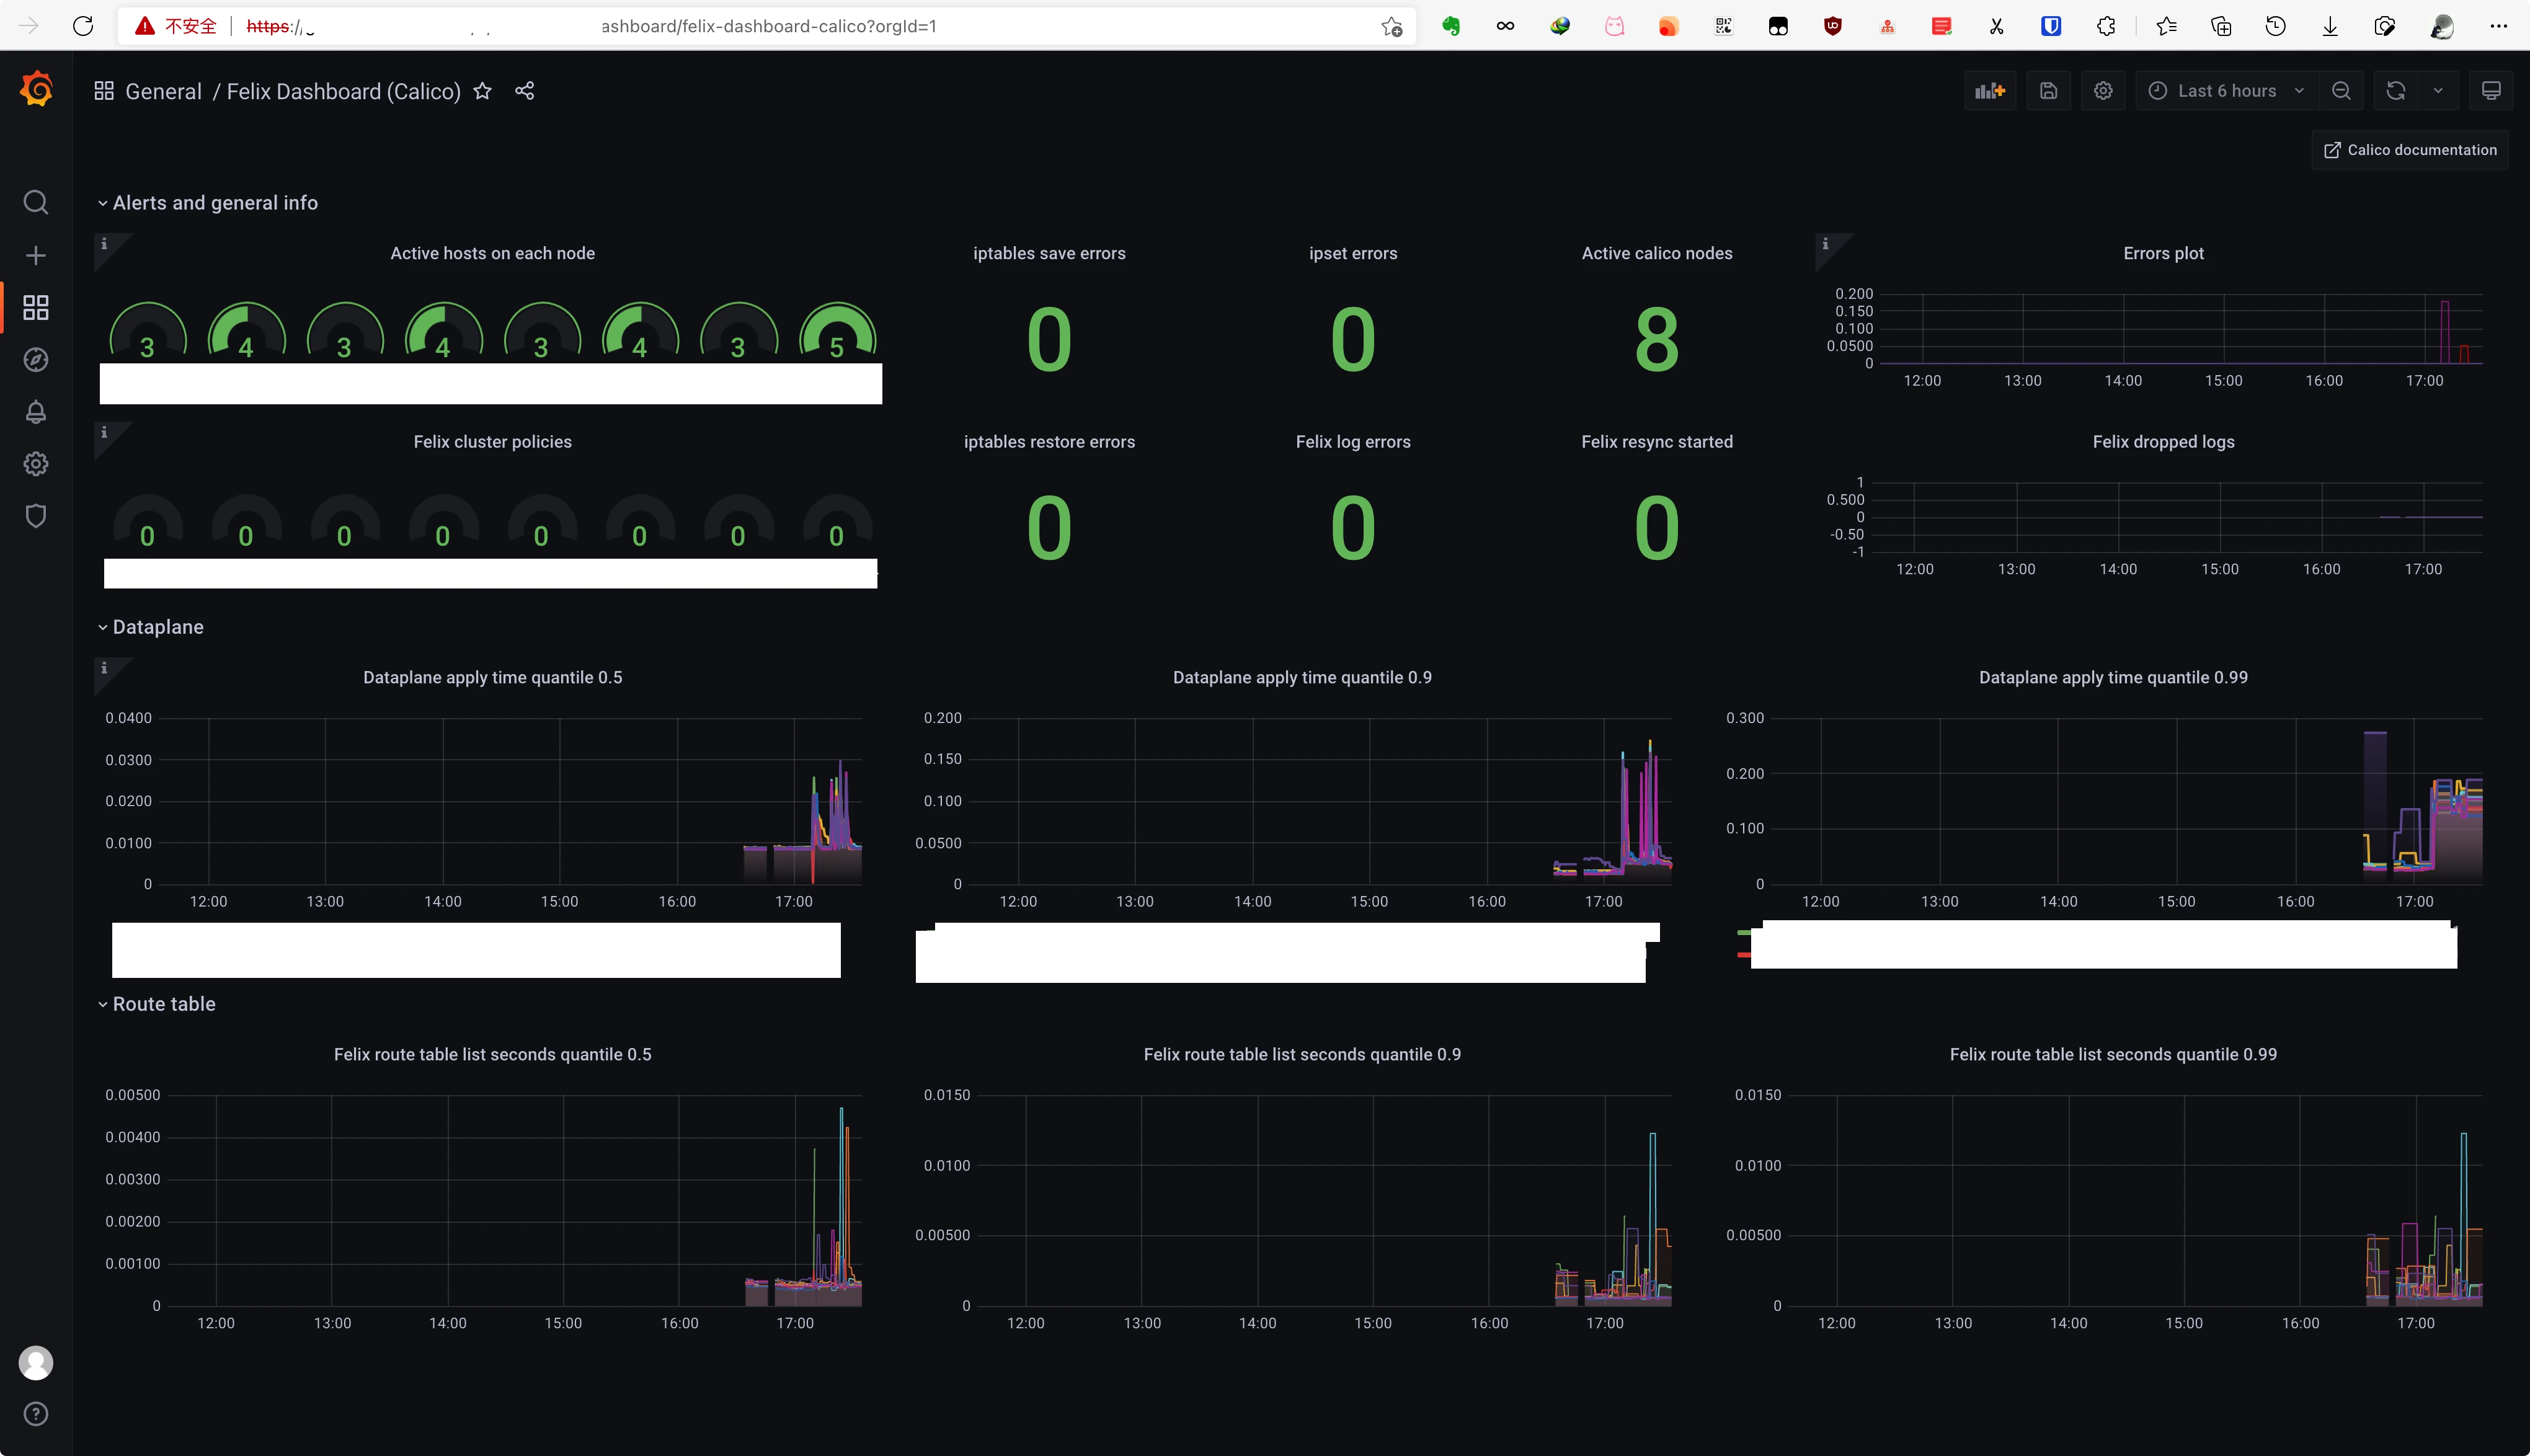The height and width of the screenshot is (1456, 2530).
Task: Open the Explore compass icon
Action: (36, 360)
